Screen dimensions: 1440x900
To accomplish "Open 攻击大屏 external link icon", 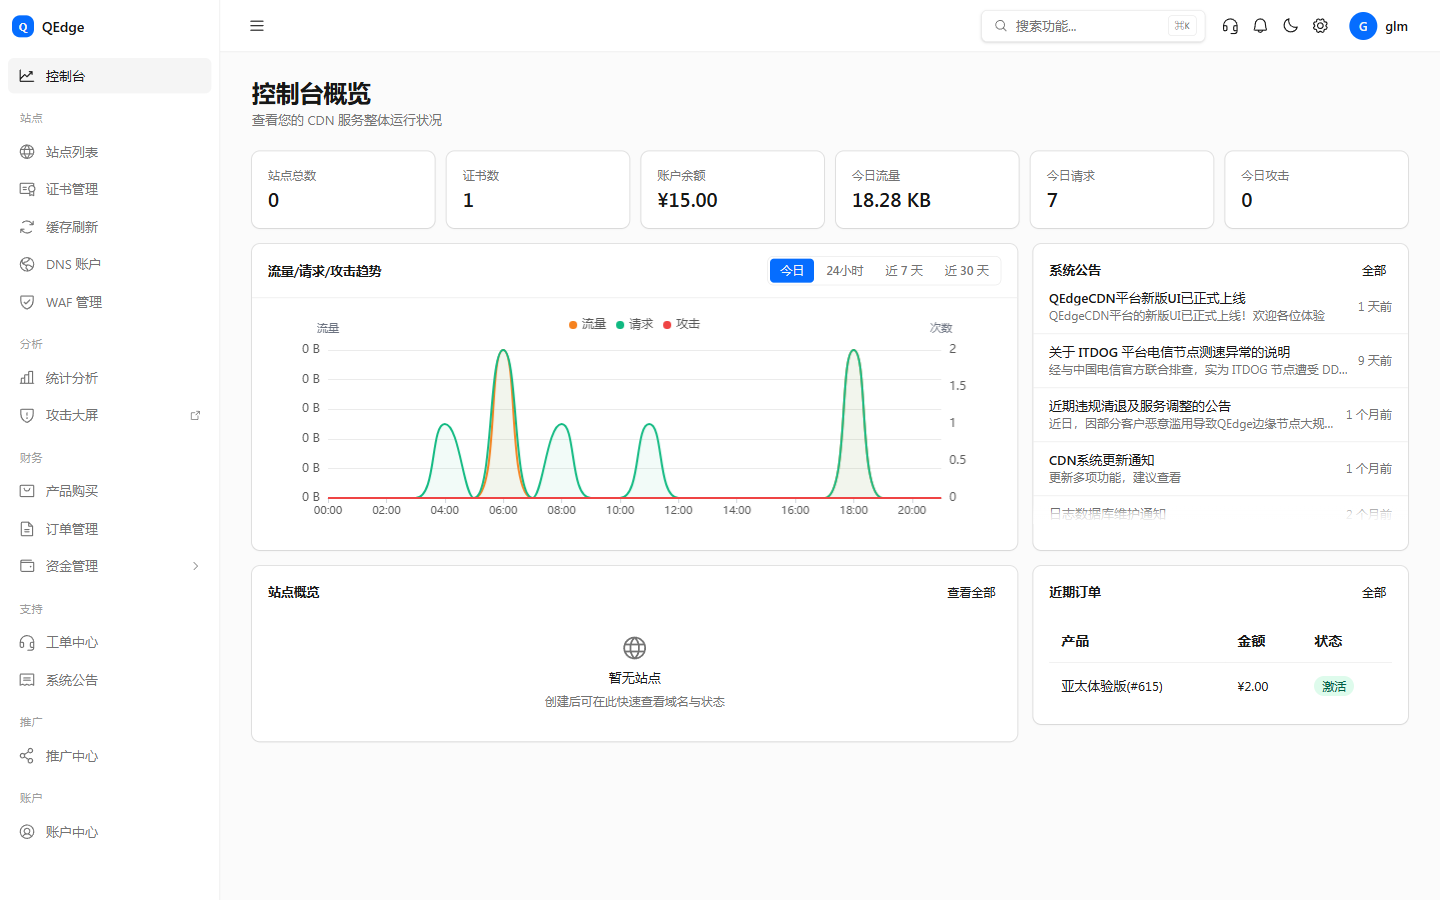I will pos(195,415).
